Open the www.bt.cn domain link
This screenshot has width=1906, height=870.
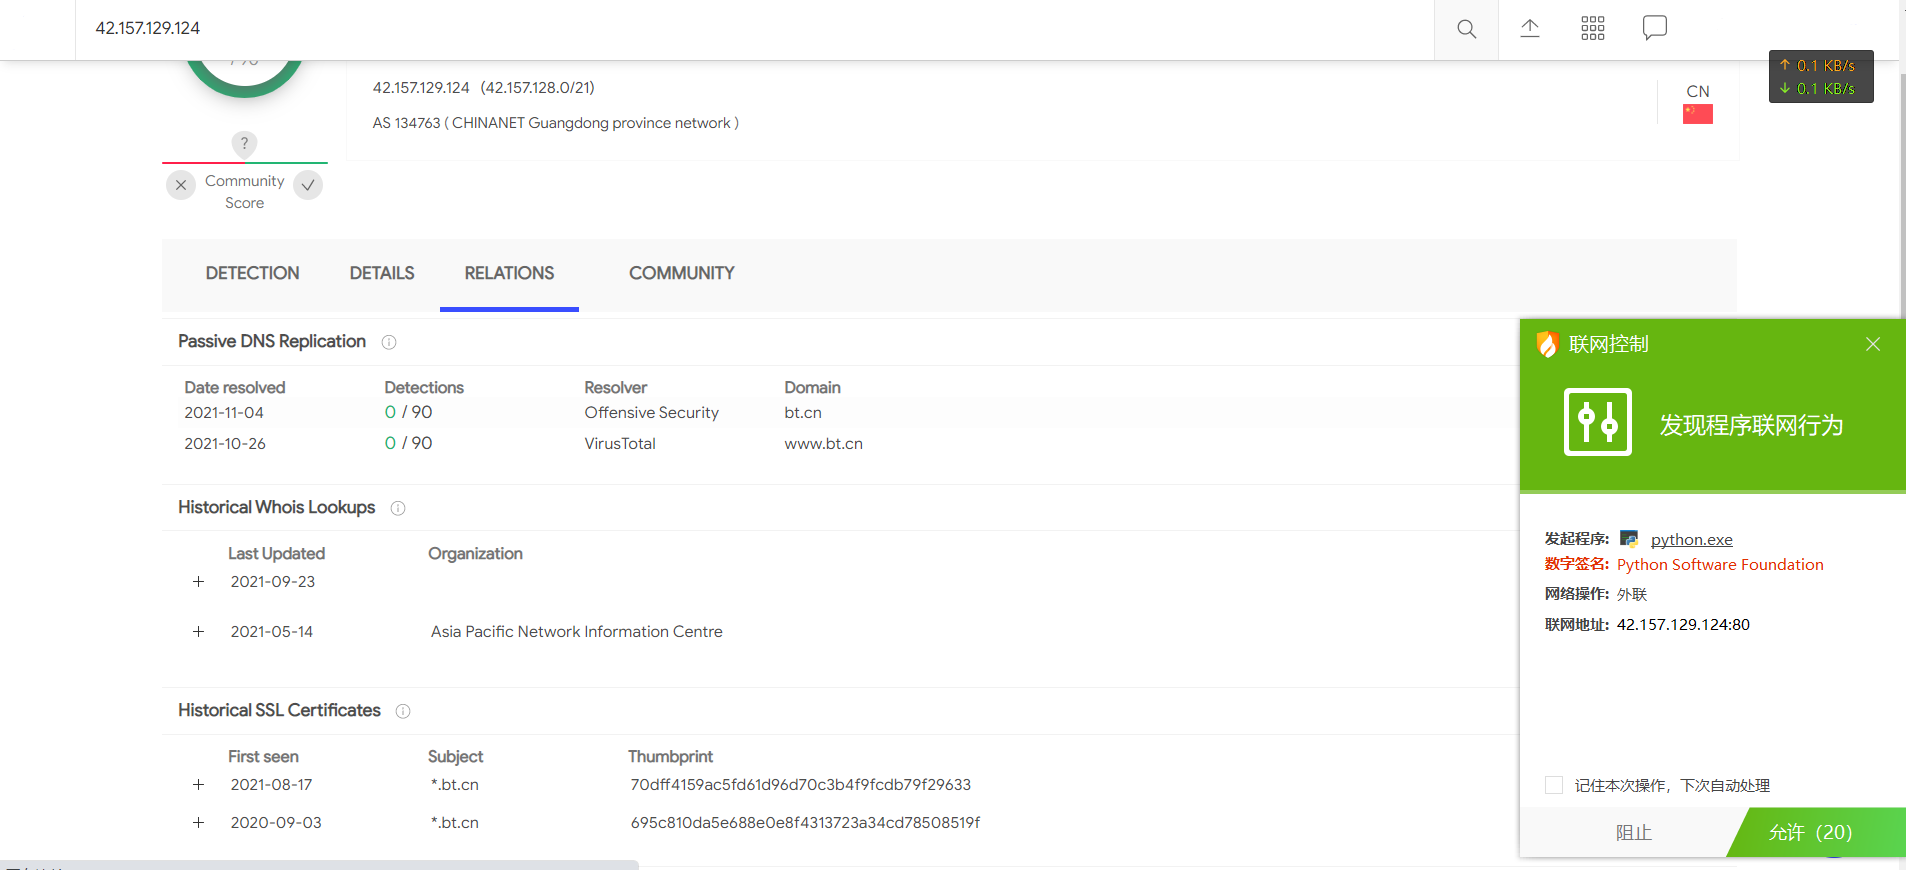tap(823, 443)
